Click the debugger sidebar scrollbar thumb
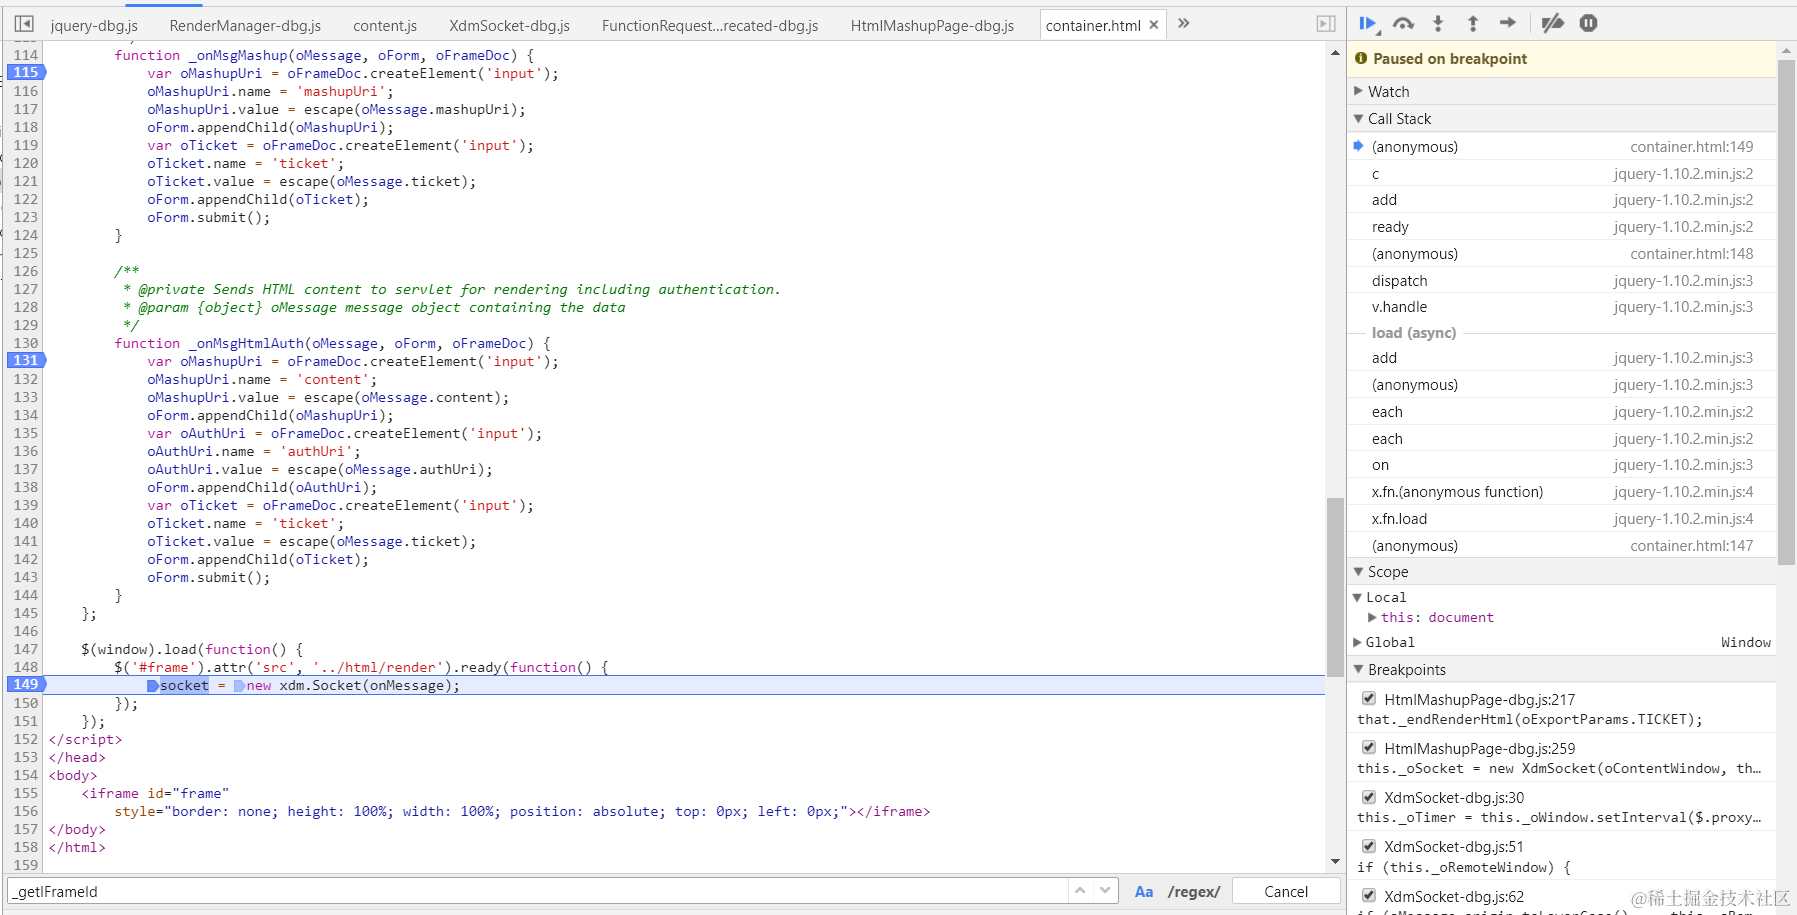1797x915 pixels. point(1786,312)
